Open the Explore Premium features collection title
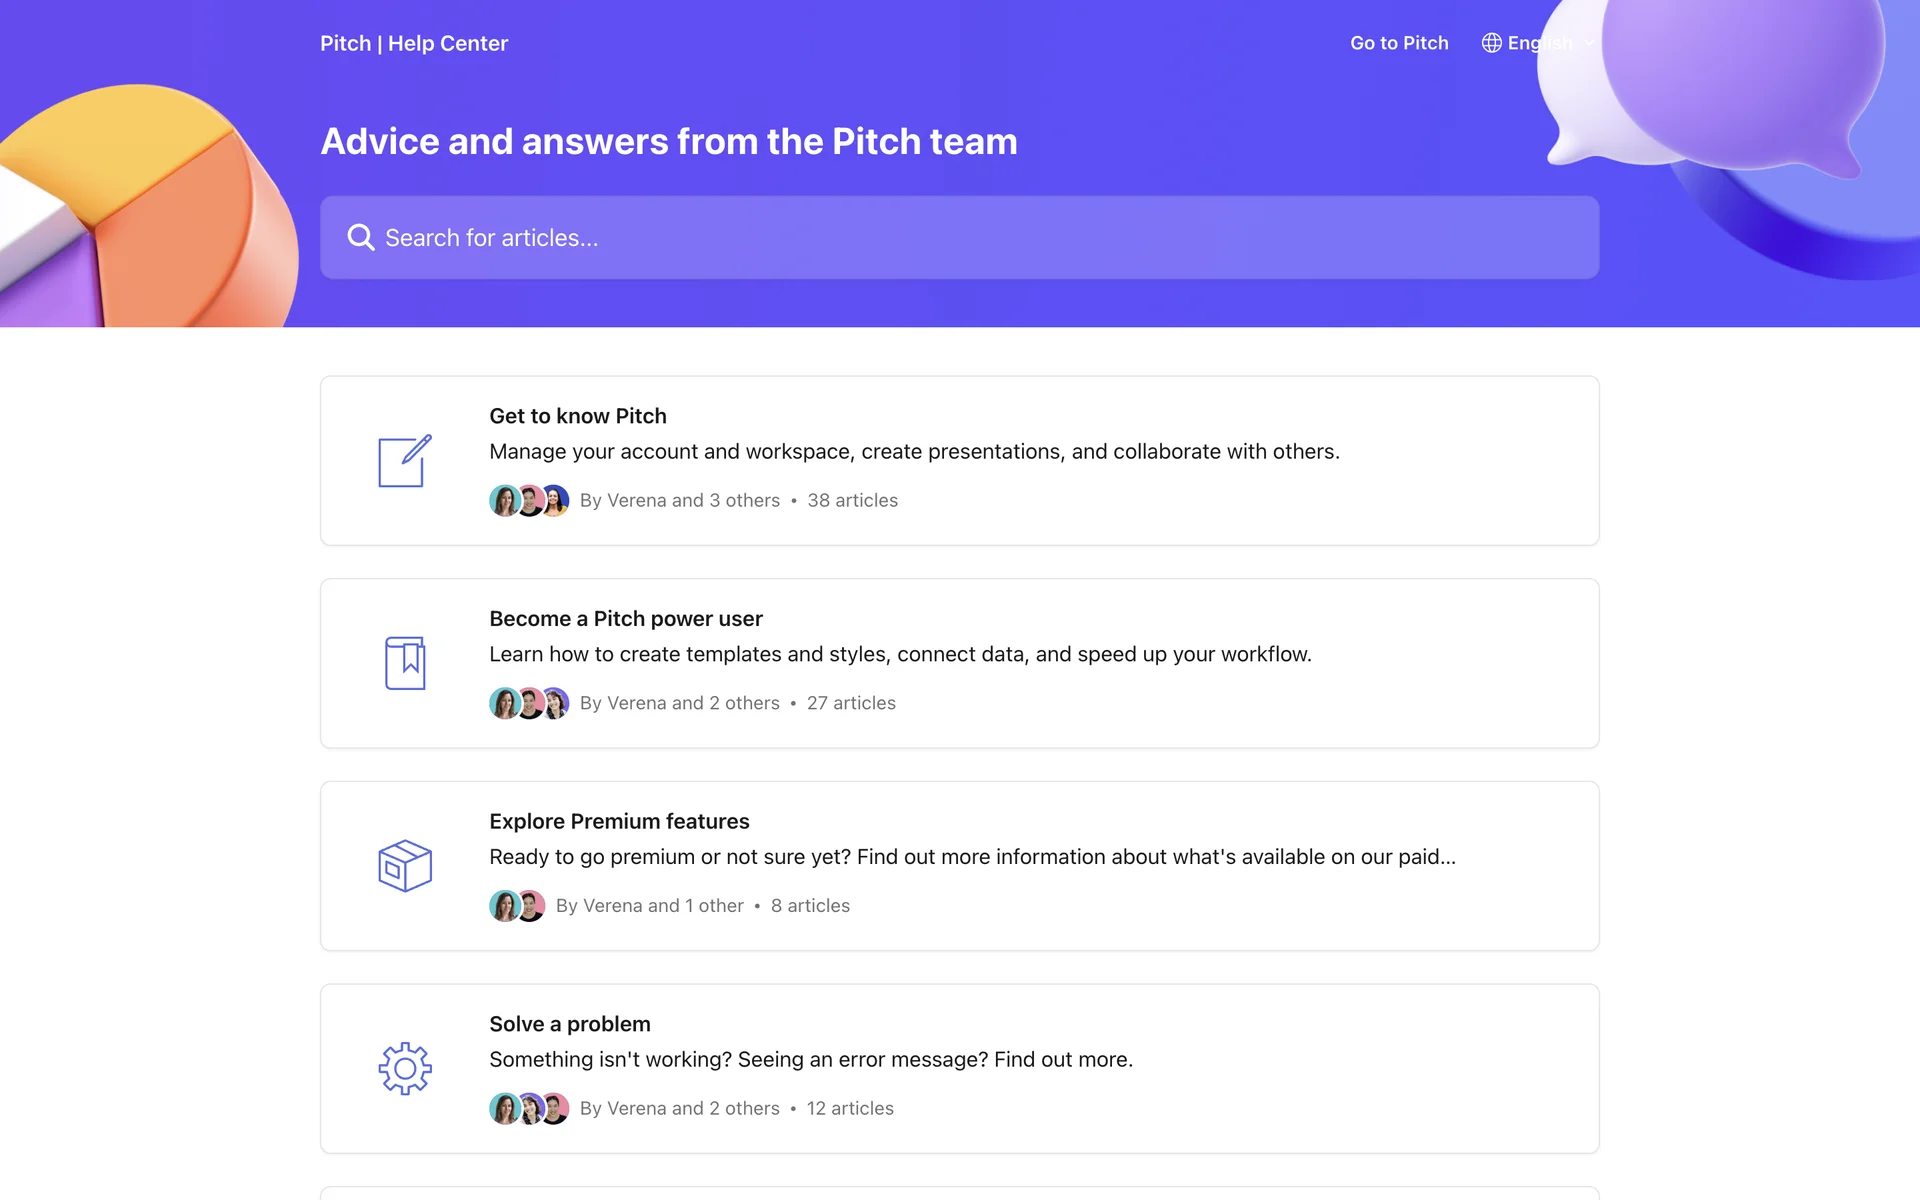This screenshot has height=1200, width=1920. 619,821
